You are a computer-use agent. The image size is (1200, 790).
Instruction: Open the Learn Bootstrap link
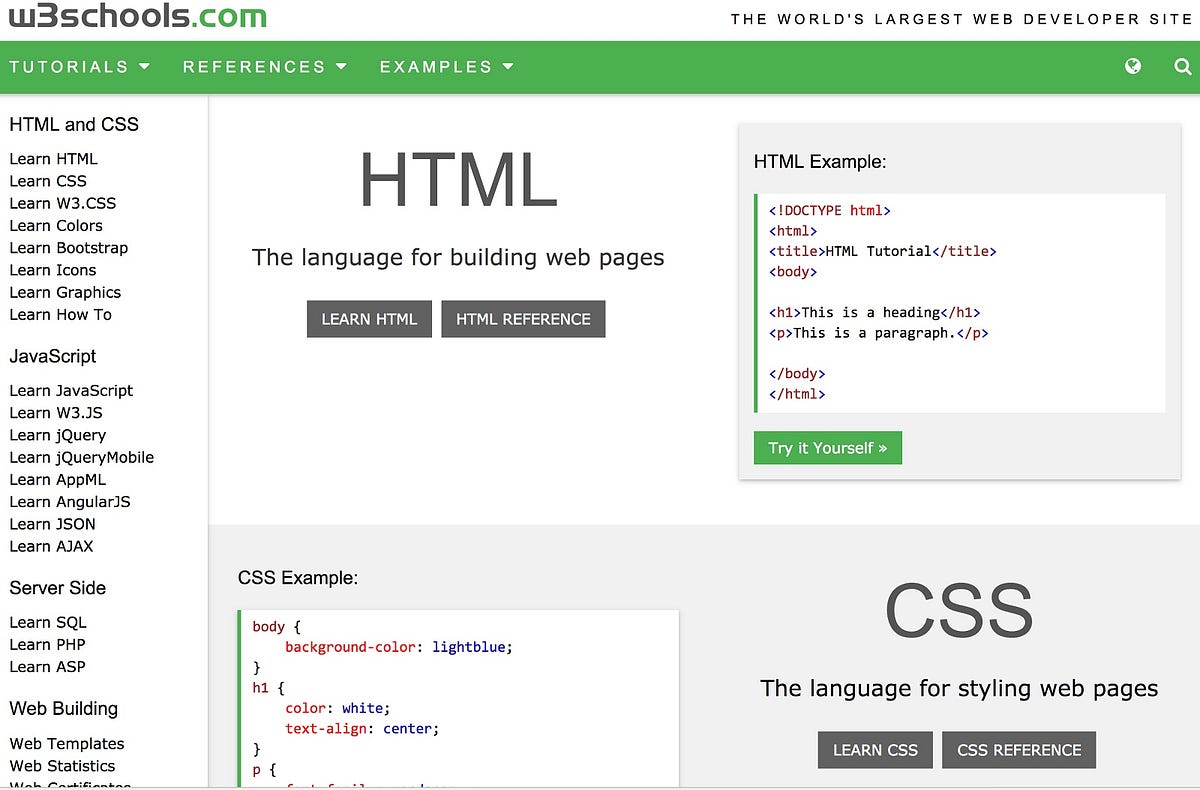click(68, 247)
